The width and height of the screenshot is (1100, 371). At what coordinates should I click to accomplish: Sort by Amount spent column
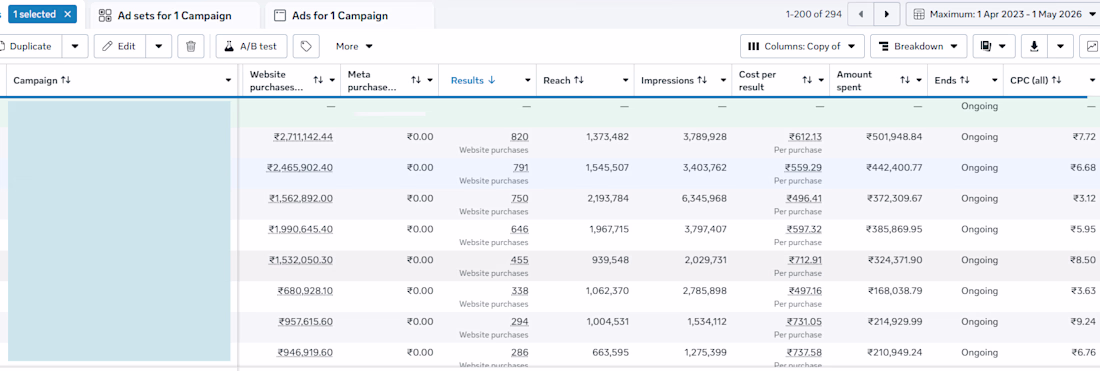click(x=905, y=81)
